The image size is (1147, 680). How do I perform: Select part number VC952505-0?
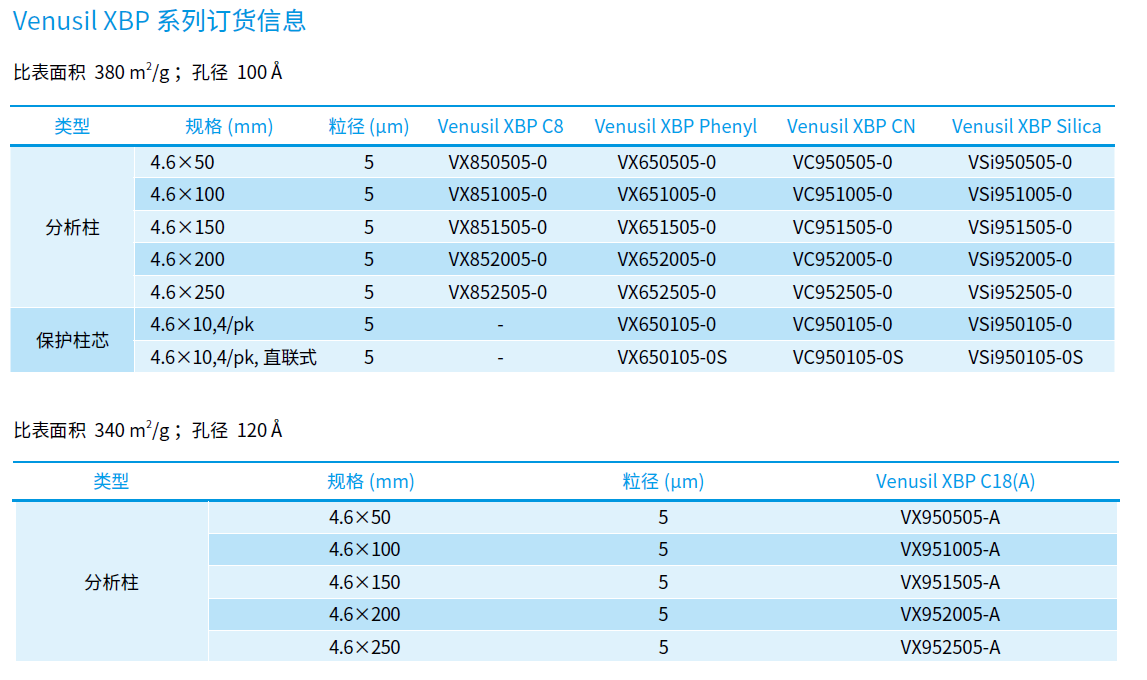(x=843, y=292)
